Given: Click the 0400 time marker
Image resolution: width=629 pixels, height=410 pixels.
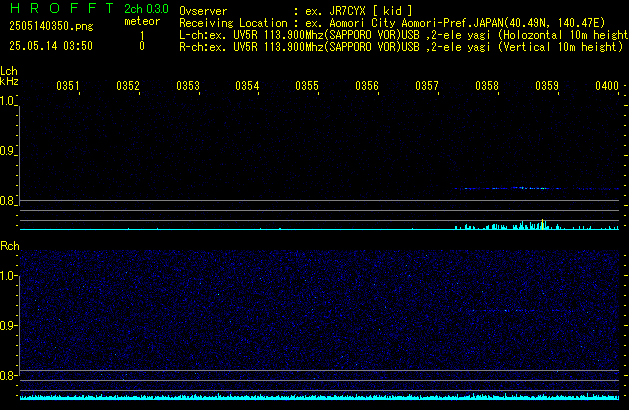Looking at the screenshot, I should tap(607, 86).
